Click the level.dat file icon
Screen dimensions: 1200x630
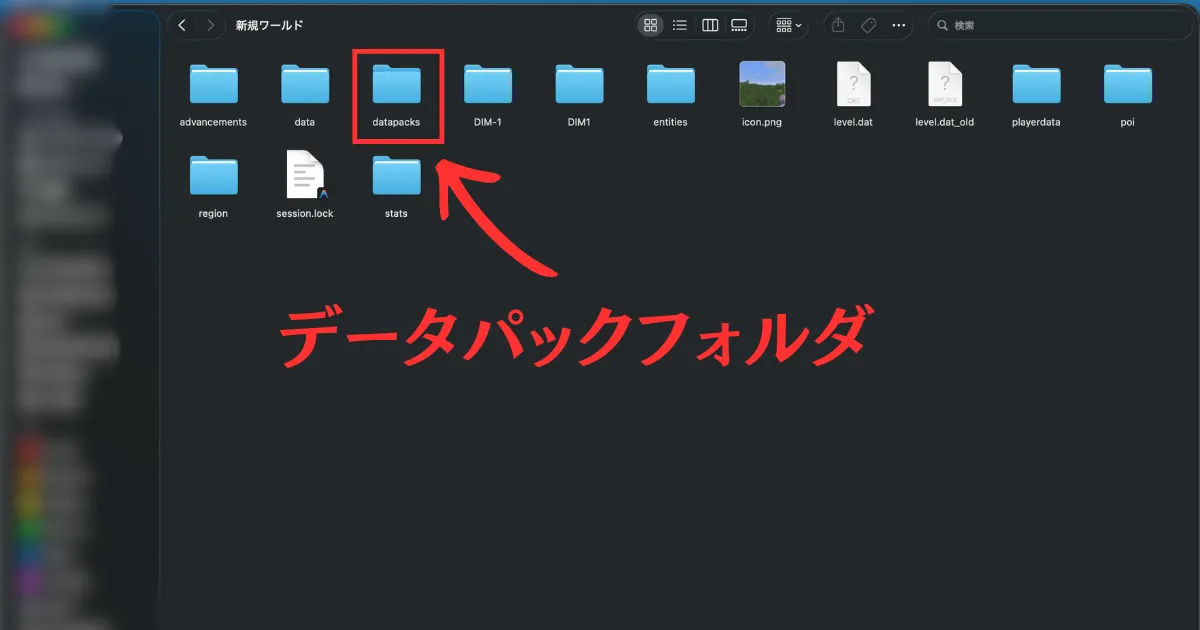[x=853, y=86]
